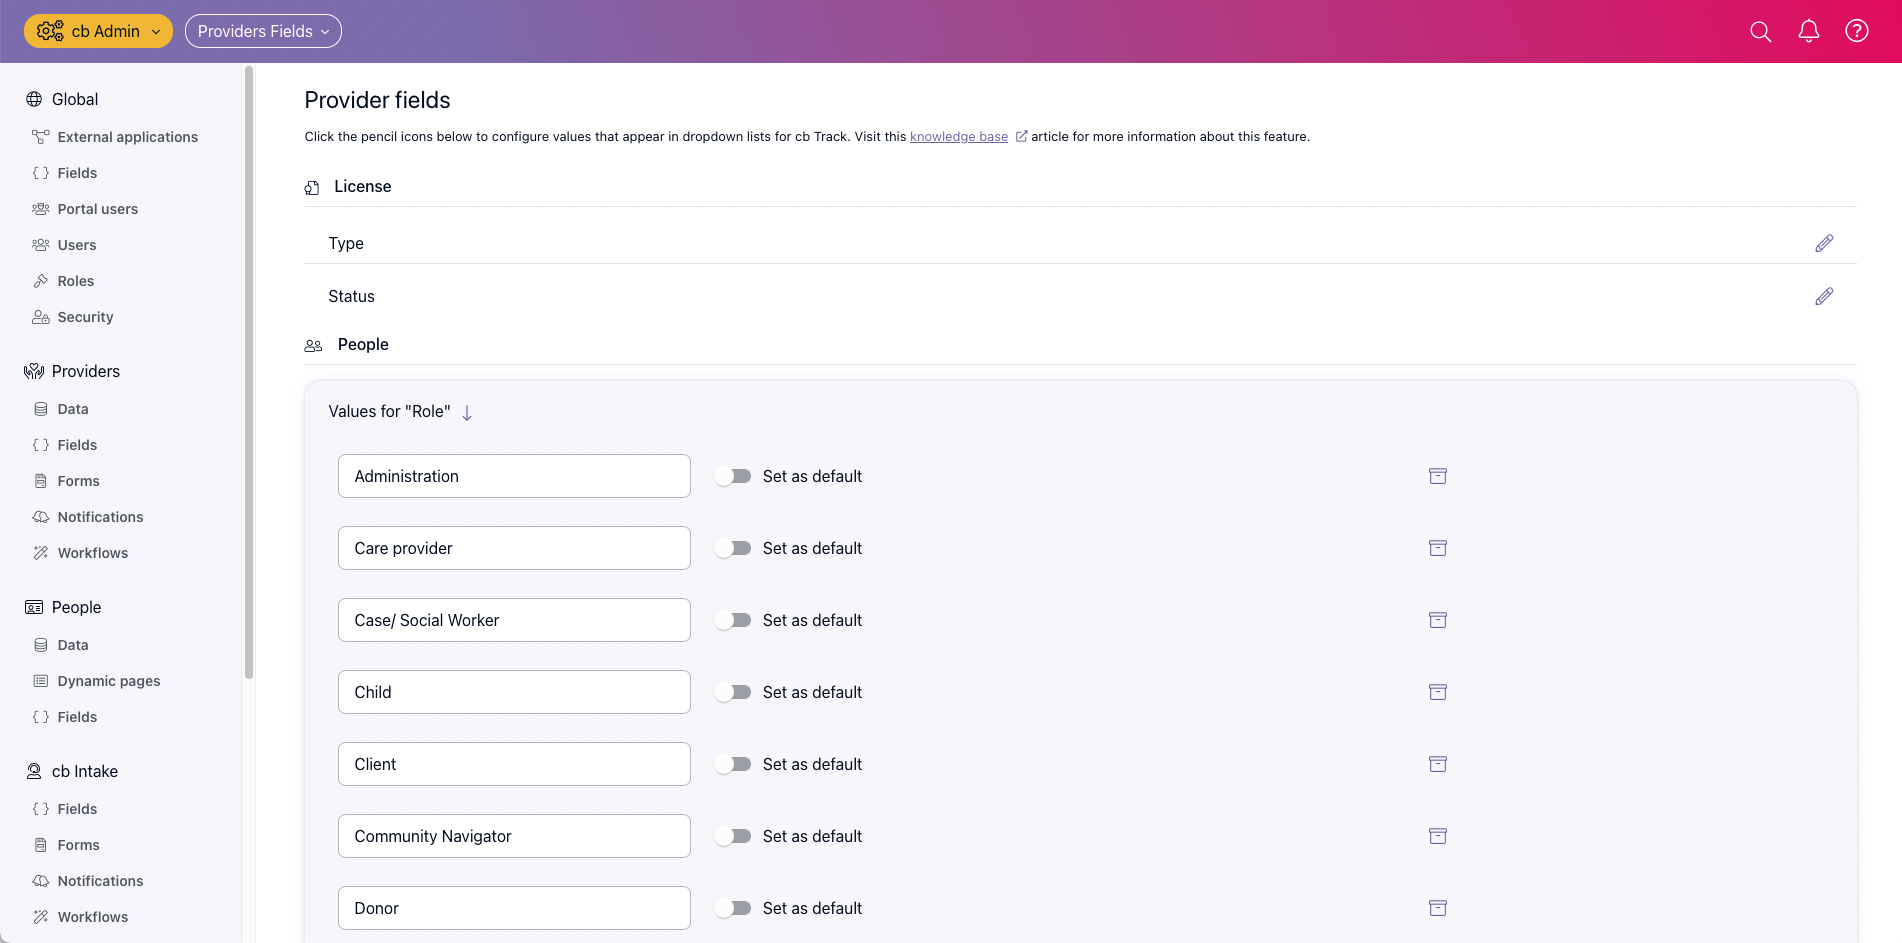This screenshot has width=1902, height=943.
Task: Select Security in the Global menu
Action: tap(85, 317)
